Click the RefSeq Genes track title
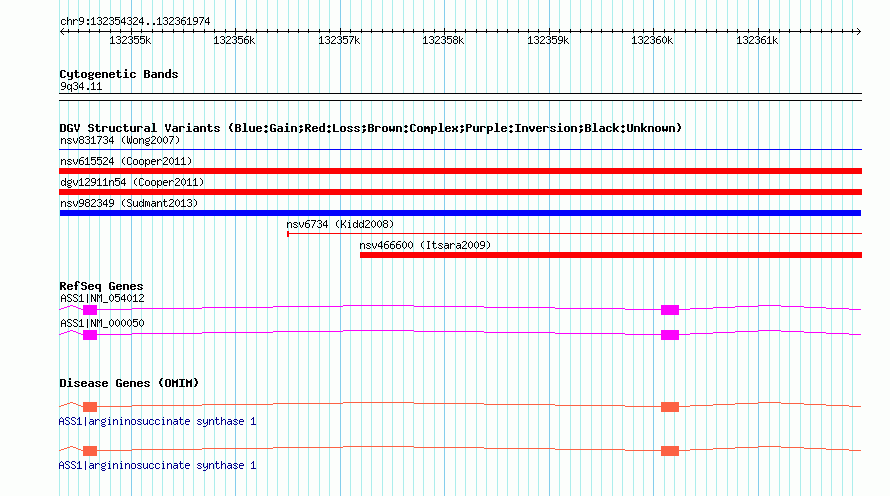Screen dimensions: 890x496 [x=101, y=286]
